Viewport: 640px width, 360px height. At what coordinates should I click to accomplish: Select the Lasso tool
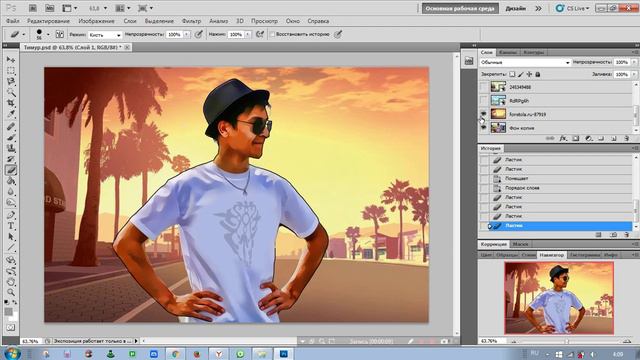11,81
